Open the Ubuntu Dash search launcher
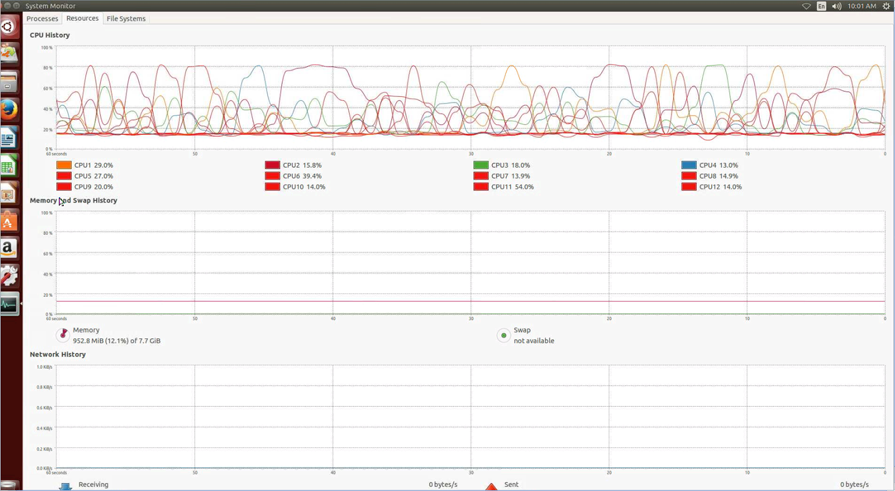 click(9, 27)
